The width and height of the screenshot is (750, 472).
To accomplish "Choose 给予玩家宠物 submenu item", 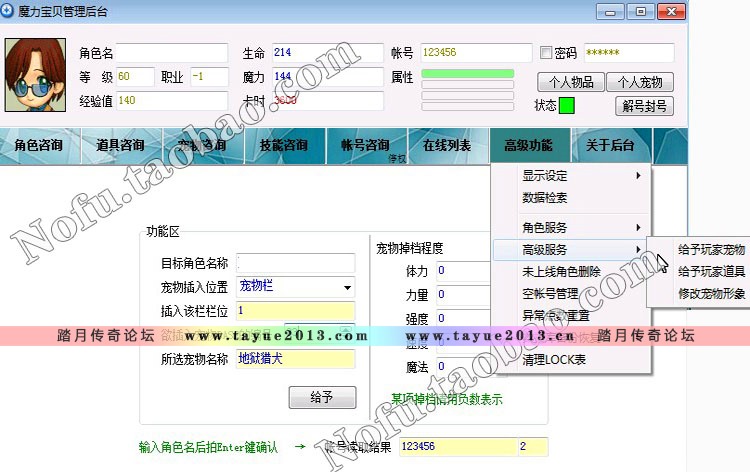I will (x=711, y=249).
